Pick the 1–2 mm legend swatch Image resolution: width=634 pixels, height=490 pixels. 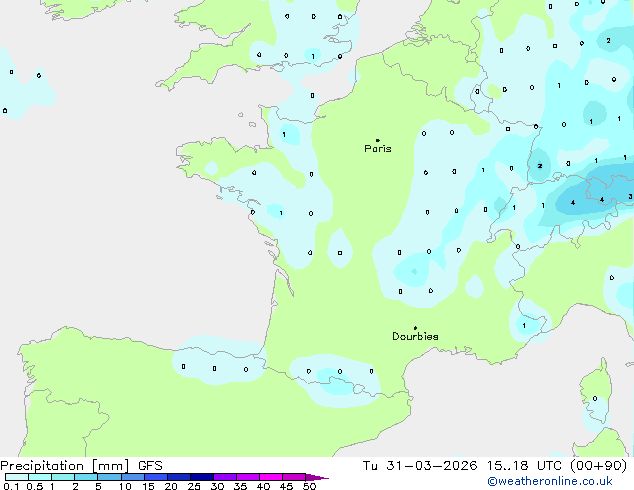coord(63,477)
